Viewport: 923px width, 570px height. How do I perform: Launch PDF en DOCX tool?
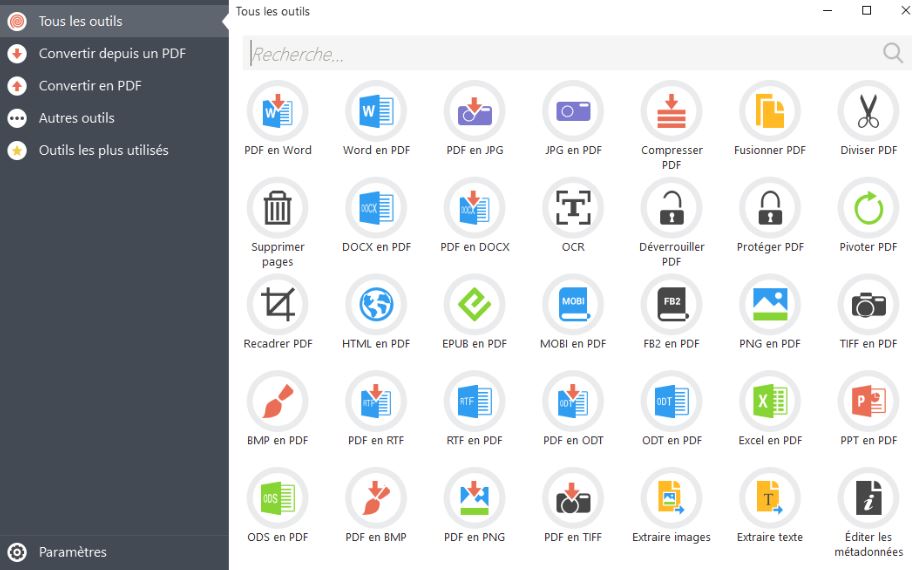[474, 208]
